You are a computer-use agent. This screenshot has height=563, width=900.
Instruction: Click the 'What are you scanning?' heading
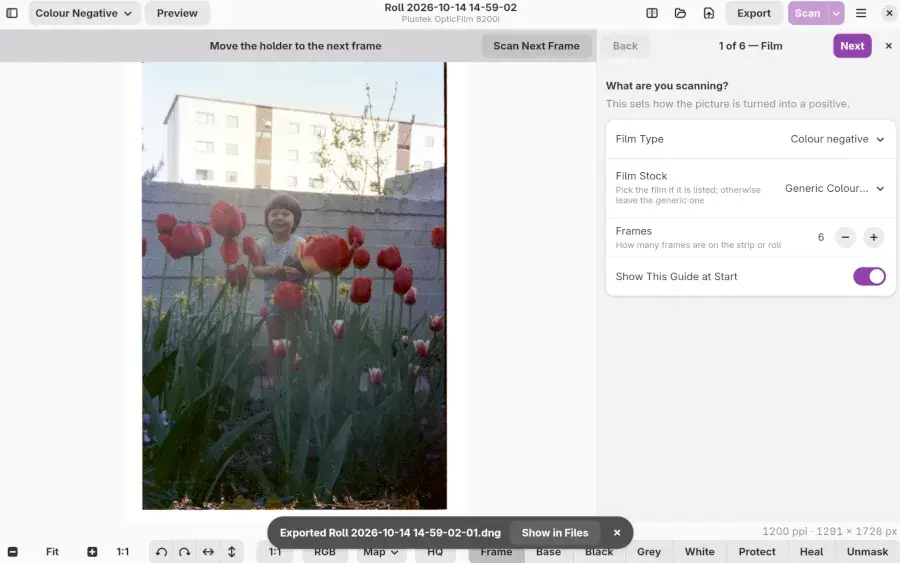(x=666, y=86)
